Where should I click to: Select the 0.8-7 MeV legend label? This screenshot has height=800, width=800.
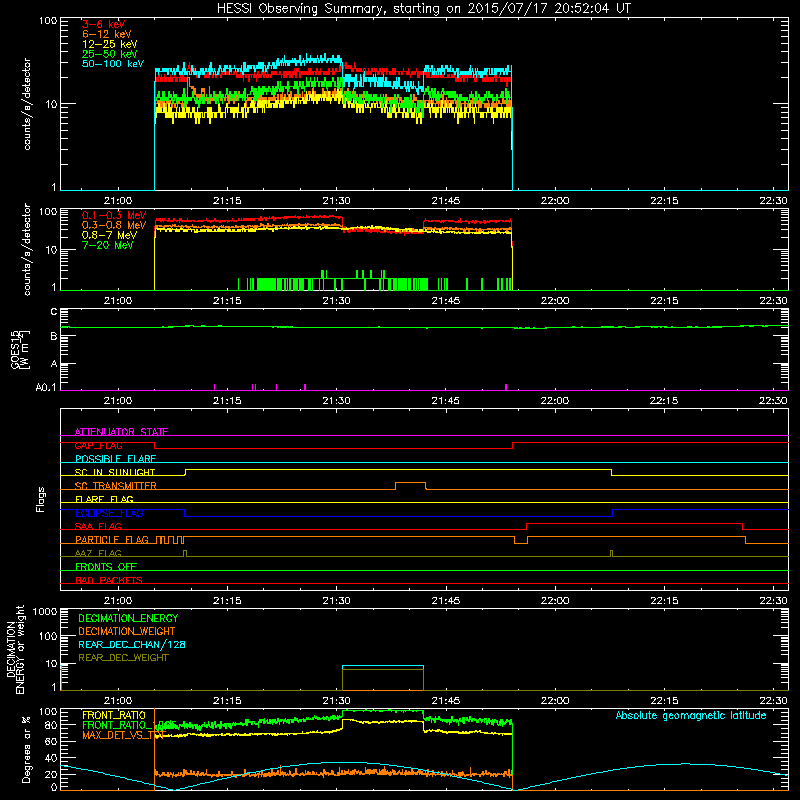point(110,235)
